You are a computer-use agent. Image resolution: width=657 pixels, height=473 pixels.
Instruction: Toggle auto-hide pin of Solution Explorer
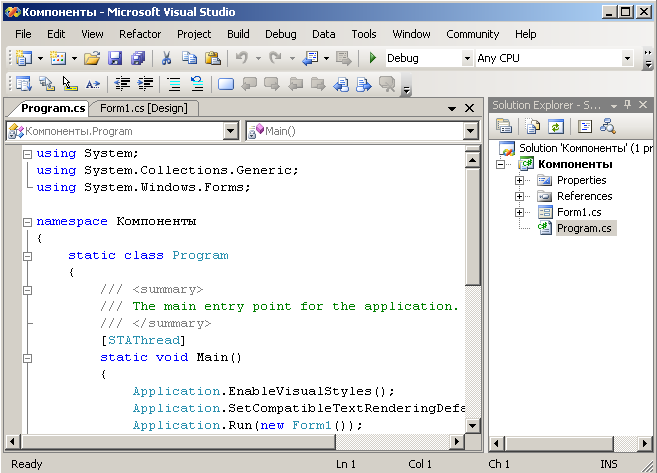(x=627, y=105)
